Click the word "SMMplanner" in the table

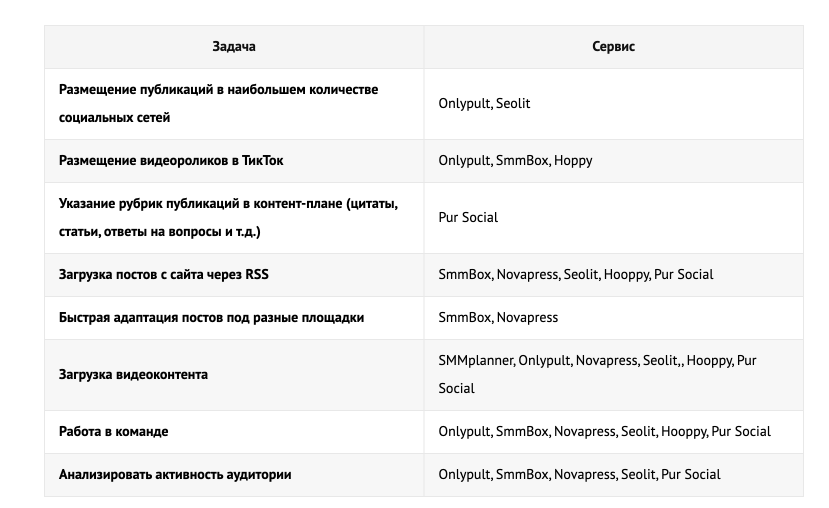click(x=475, y=360)
